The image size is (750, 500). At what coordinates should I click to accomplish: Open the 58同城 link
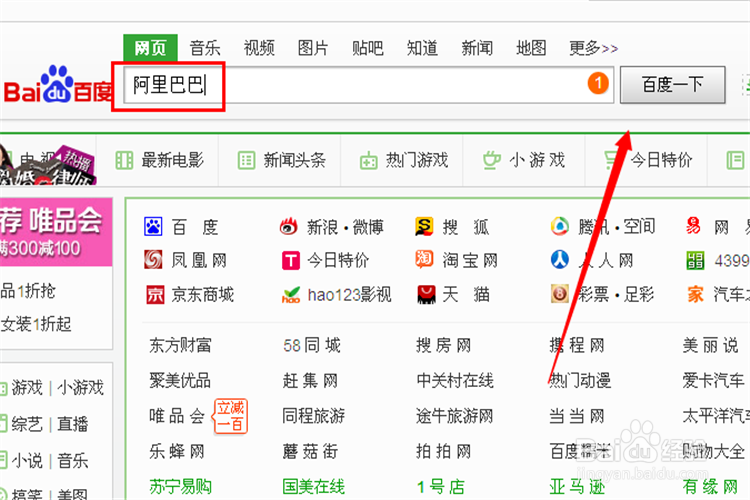[312, 345]
